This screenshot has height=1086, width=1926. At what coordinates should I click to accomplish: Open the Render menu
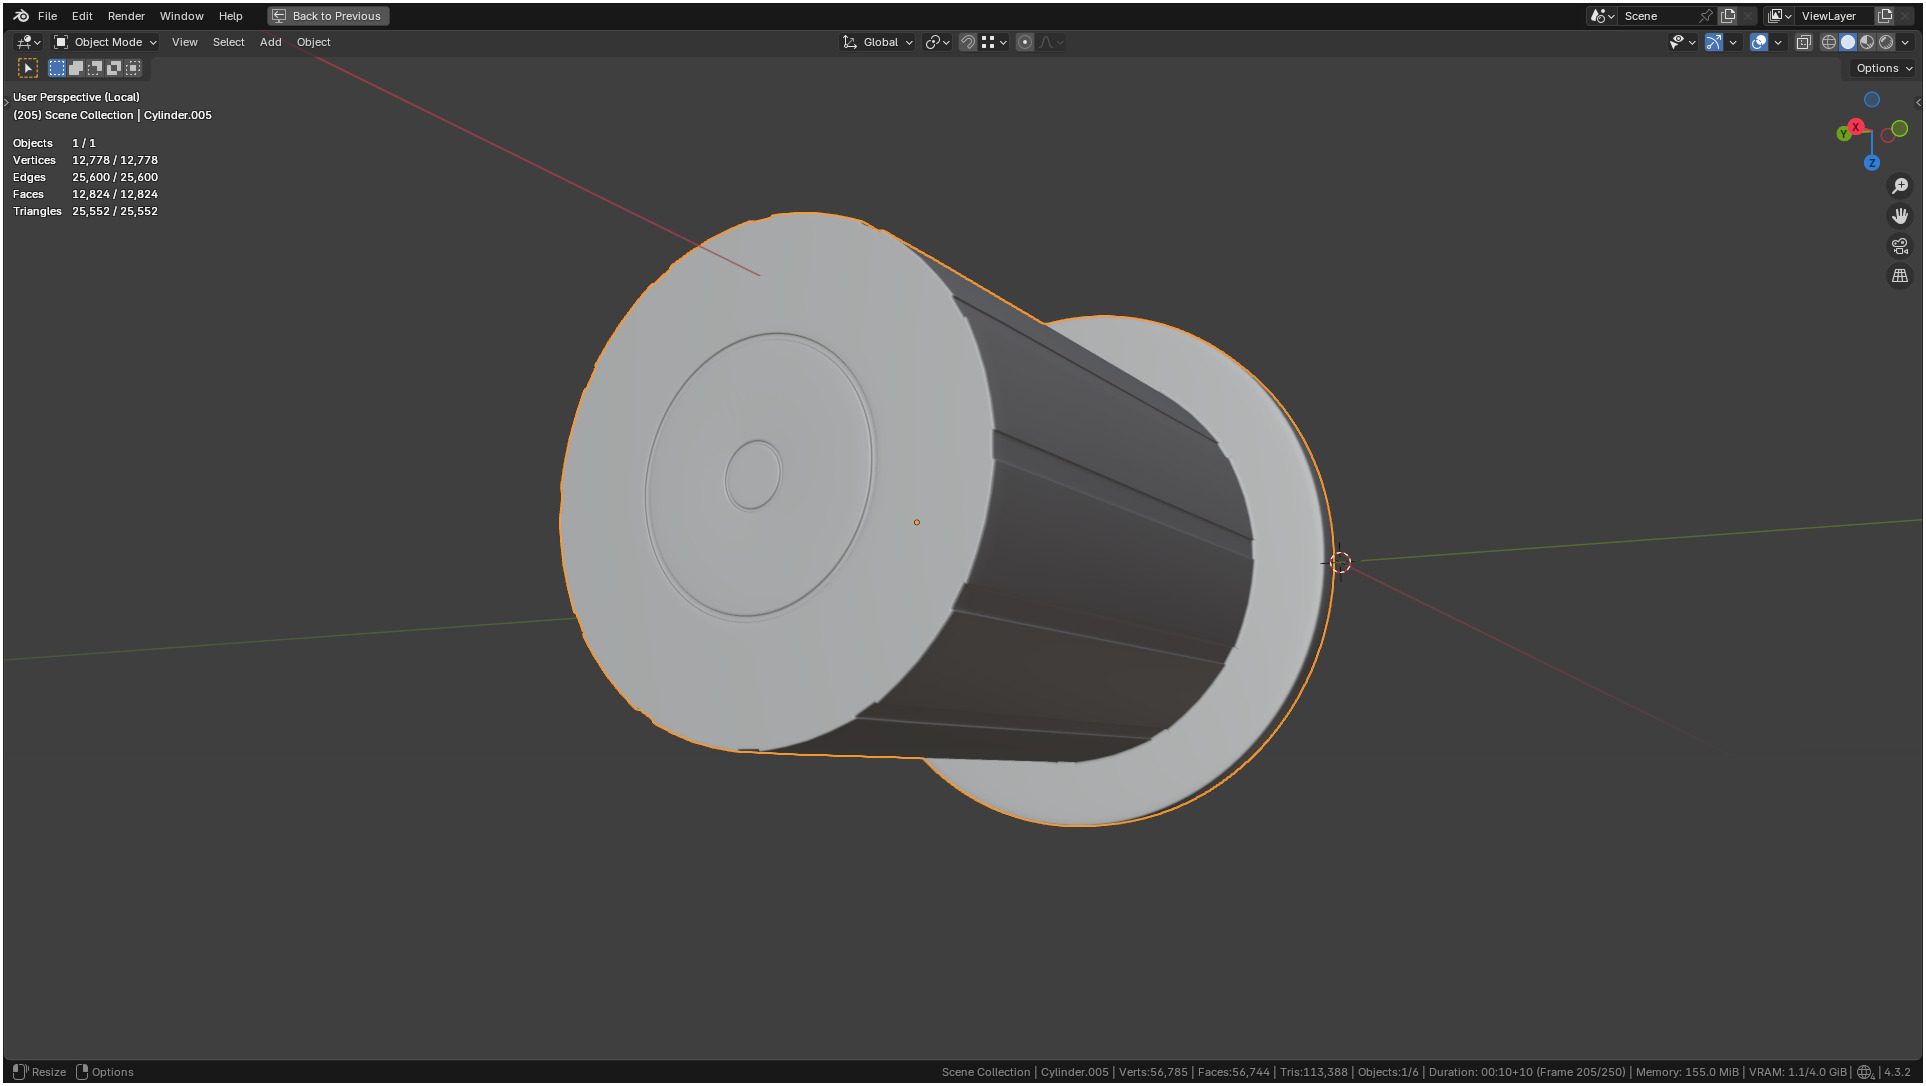tap(126, 16)
